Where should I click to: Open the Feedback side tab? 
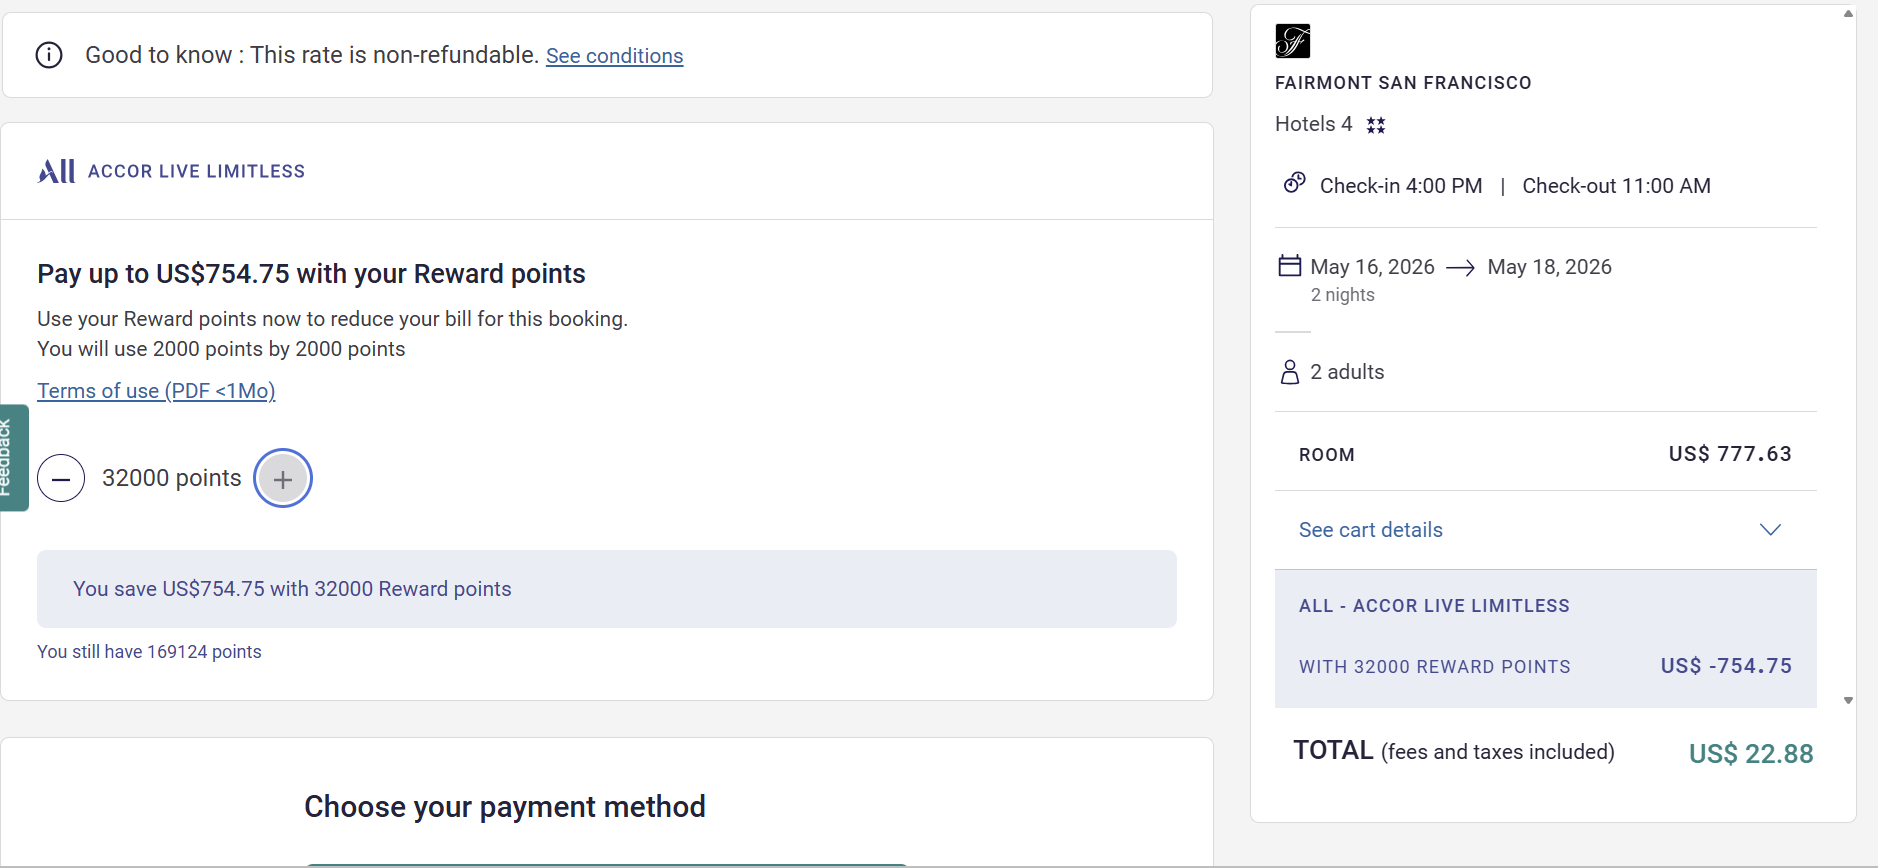[10, 458]
